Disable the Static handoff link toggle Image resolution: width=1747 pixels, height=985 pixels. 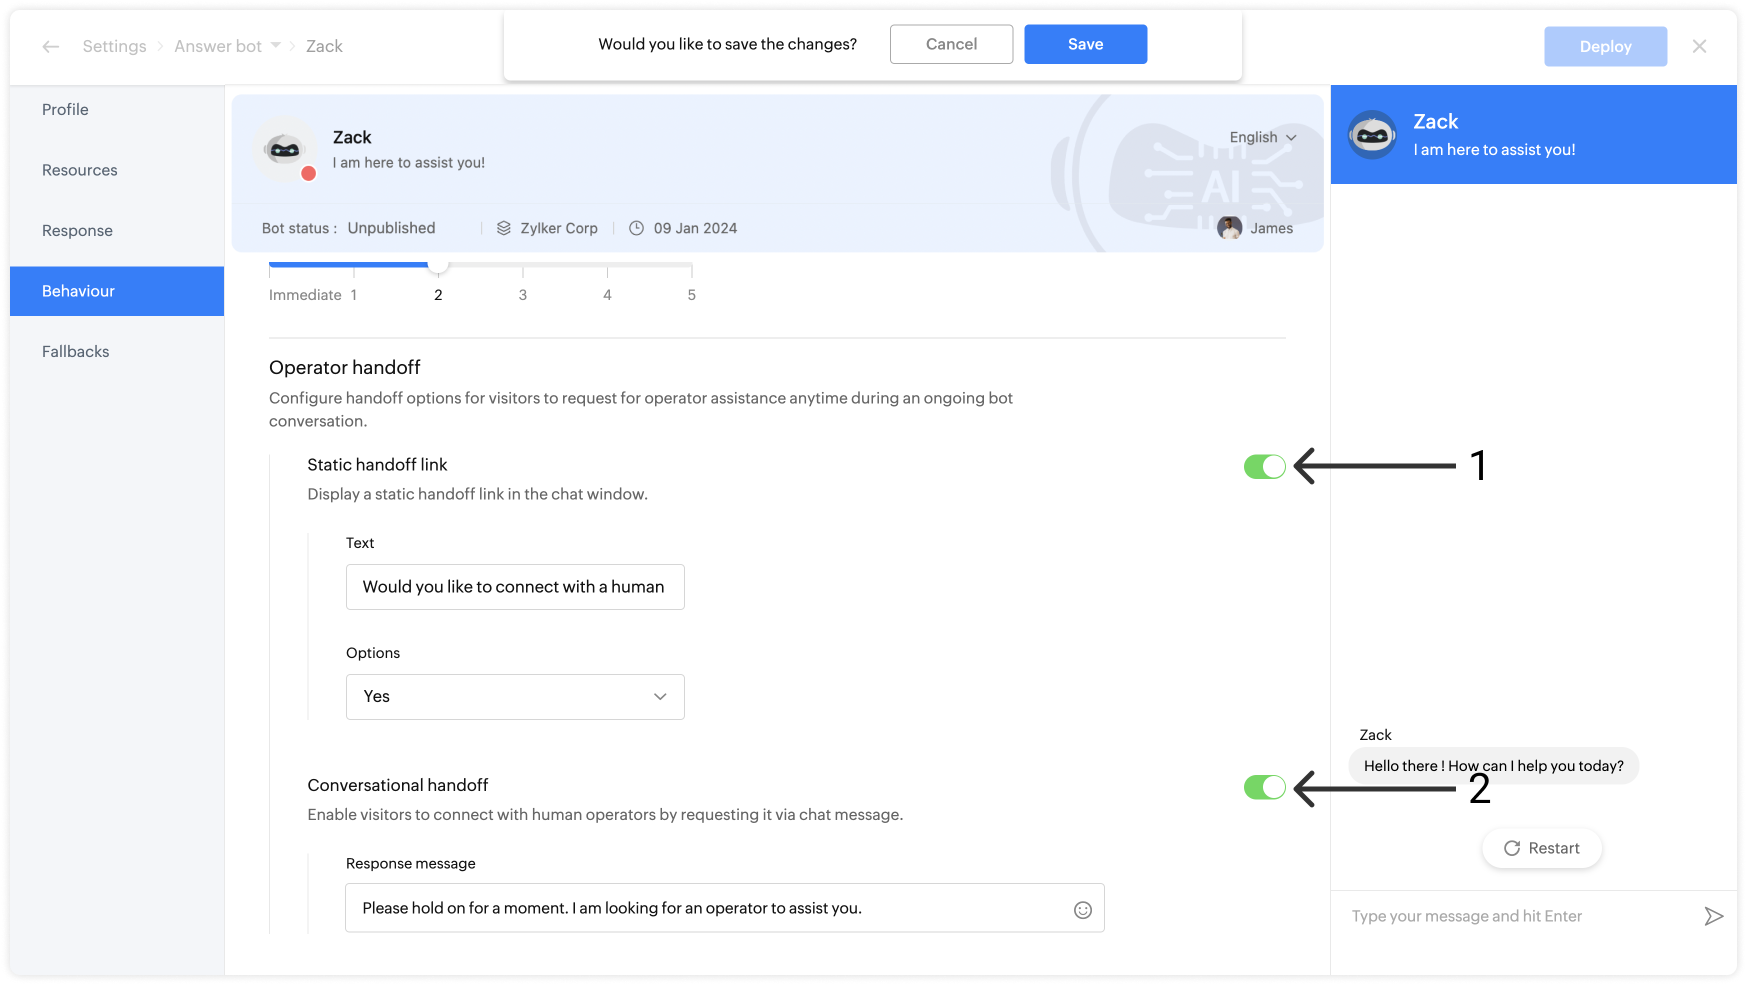pyautogui.click(x=1264, y=466)
